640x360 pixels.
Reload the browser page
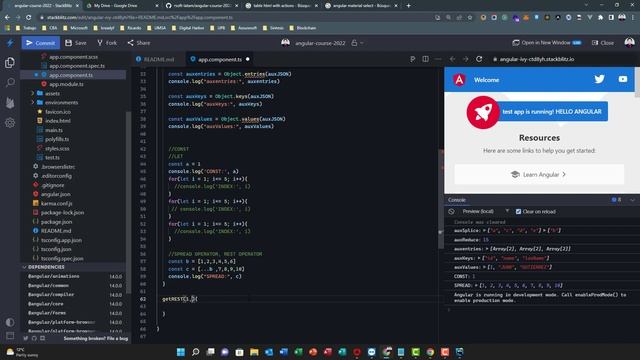[28, 18]
